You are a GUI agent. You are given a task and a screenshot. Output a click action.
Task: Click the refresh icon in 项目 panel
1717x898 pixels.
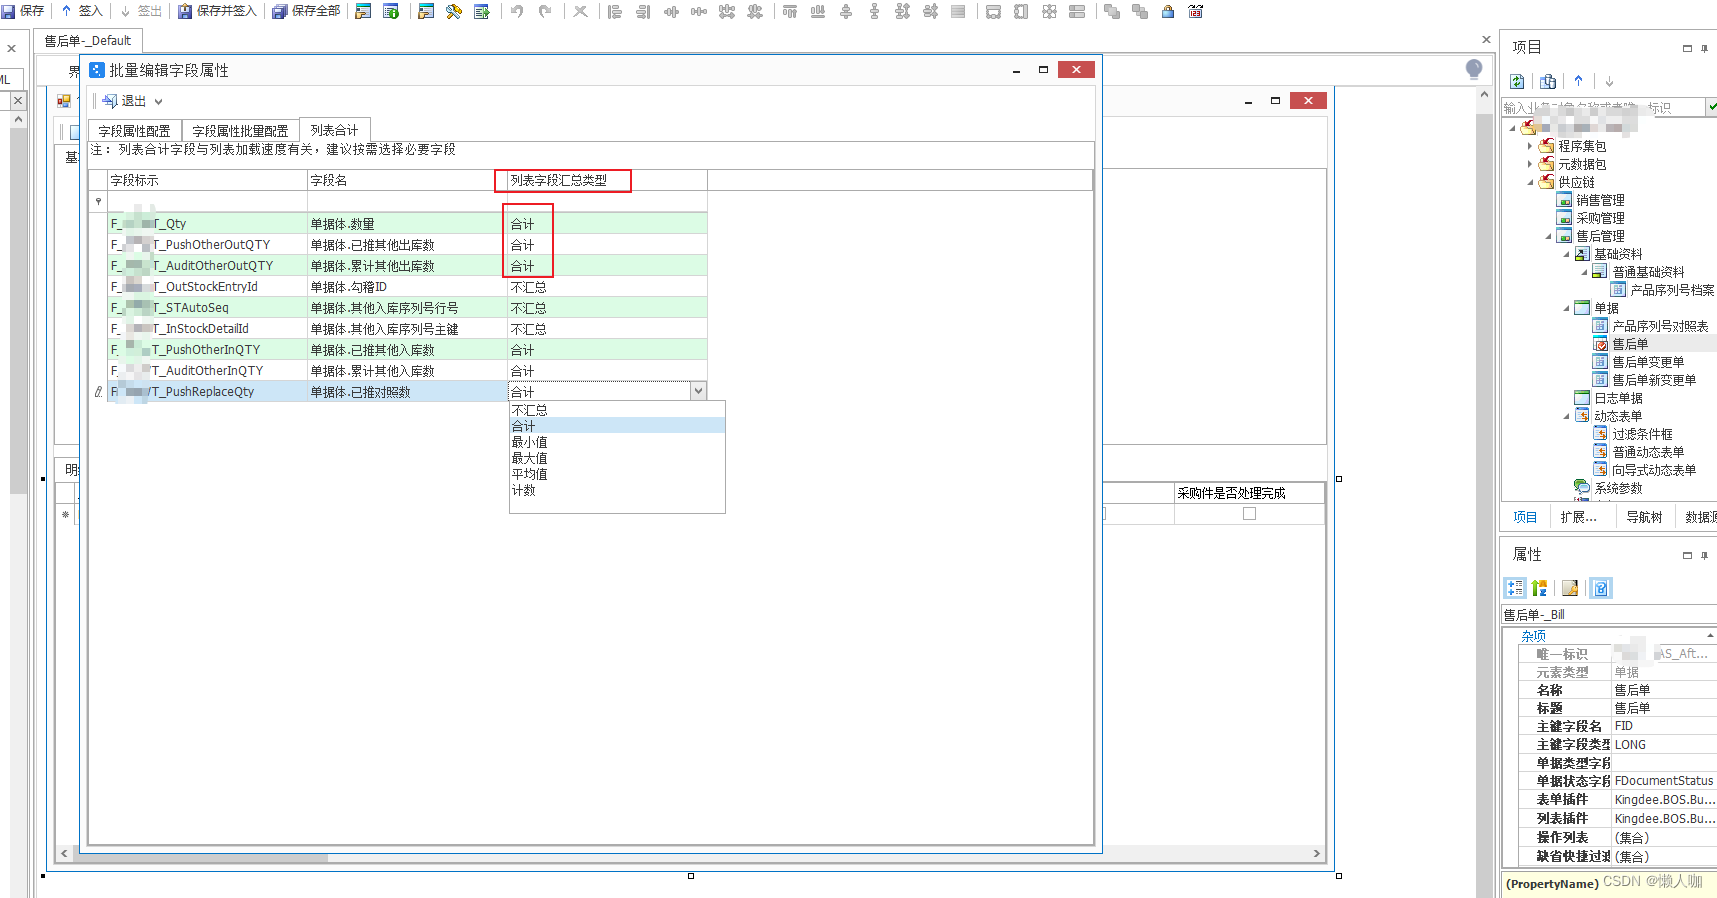[1517, 81]
